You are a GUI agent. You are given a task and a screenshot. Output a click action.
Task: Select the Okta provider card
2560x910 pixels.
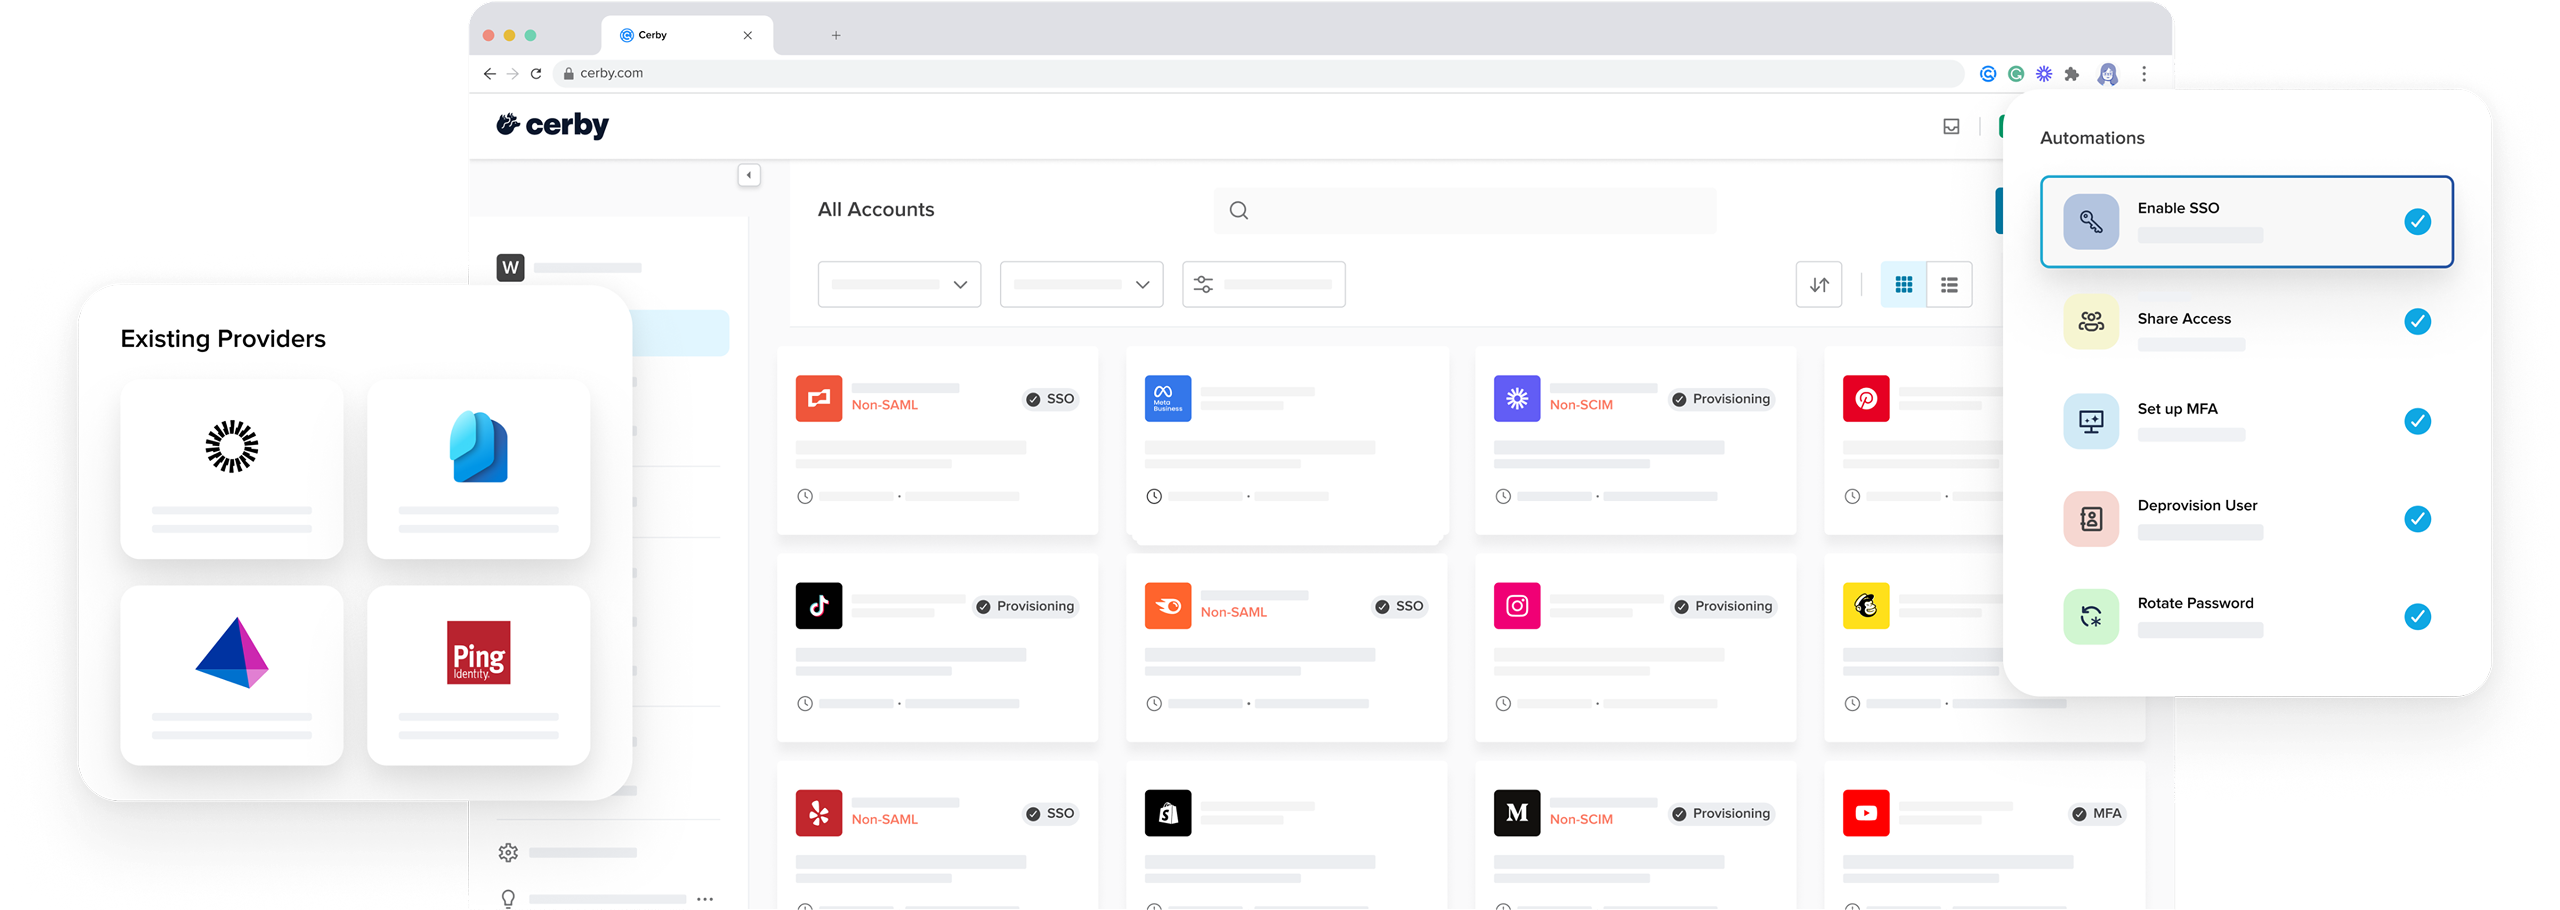point(231,468)
